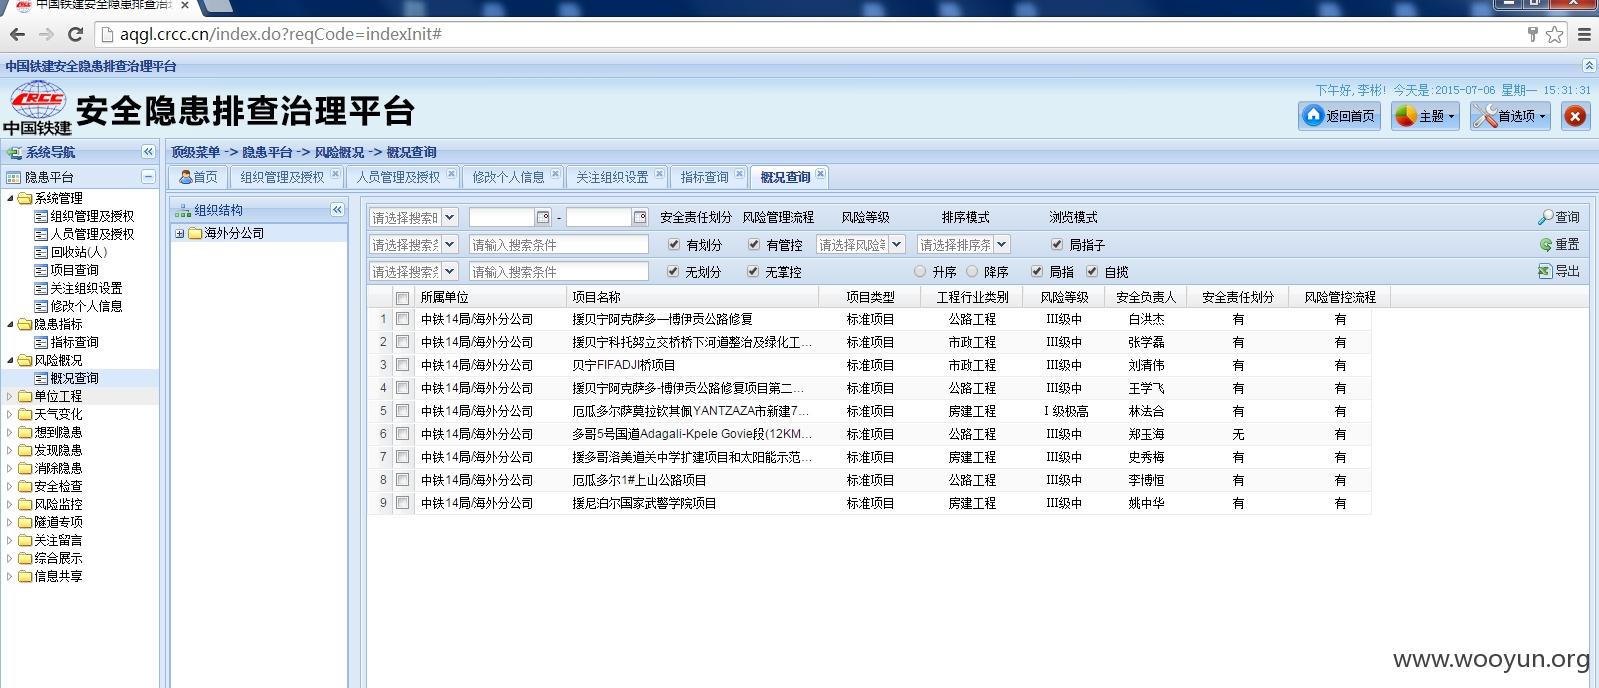This screenshot has height=688, width=1599.
Task: Toggle the 无划分 checkbox
Action: pos(673,271)
